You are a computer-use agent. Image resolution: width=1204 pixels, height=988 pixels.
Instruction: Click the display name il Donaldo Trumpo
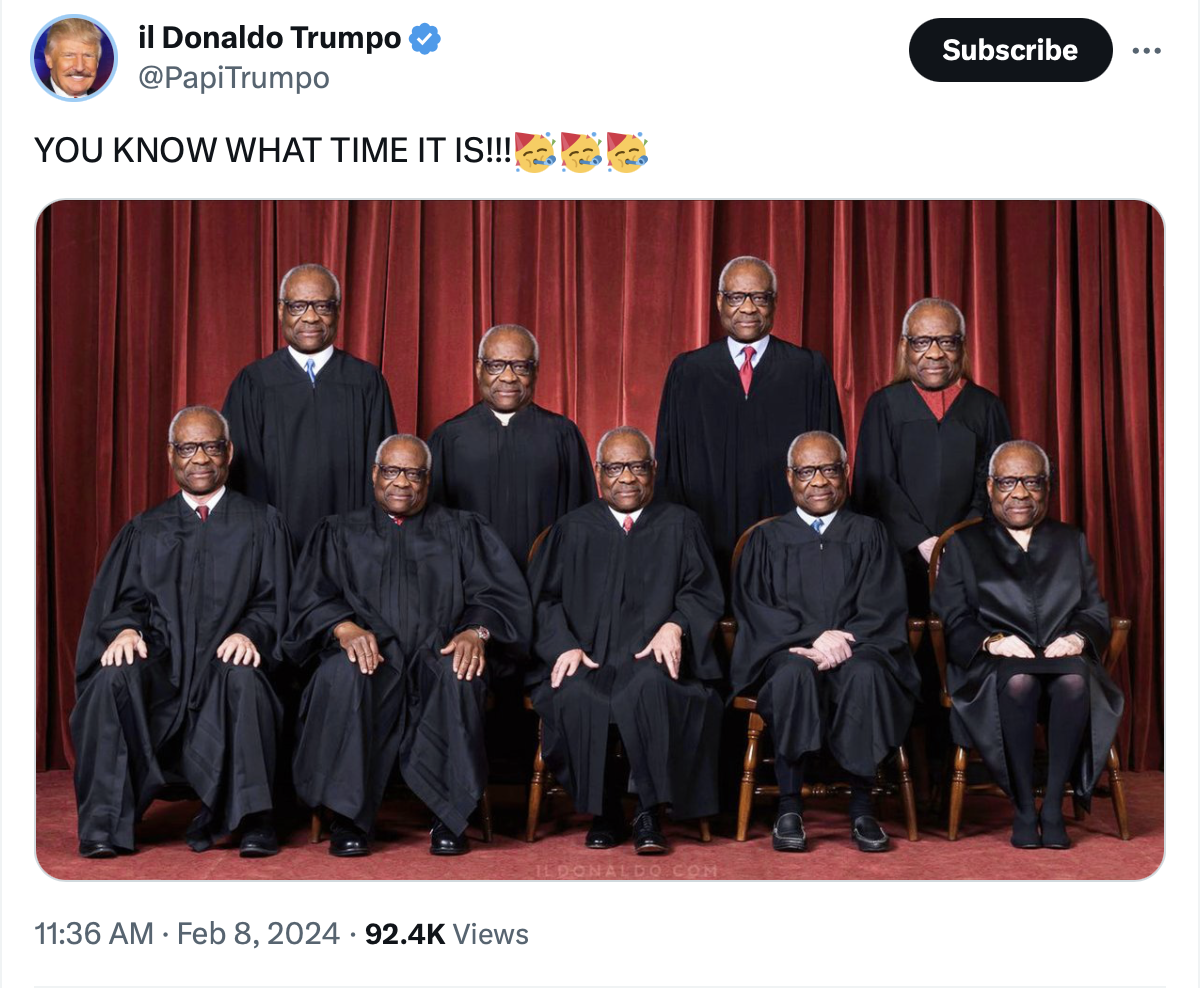tap(269, 39)
